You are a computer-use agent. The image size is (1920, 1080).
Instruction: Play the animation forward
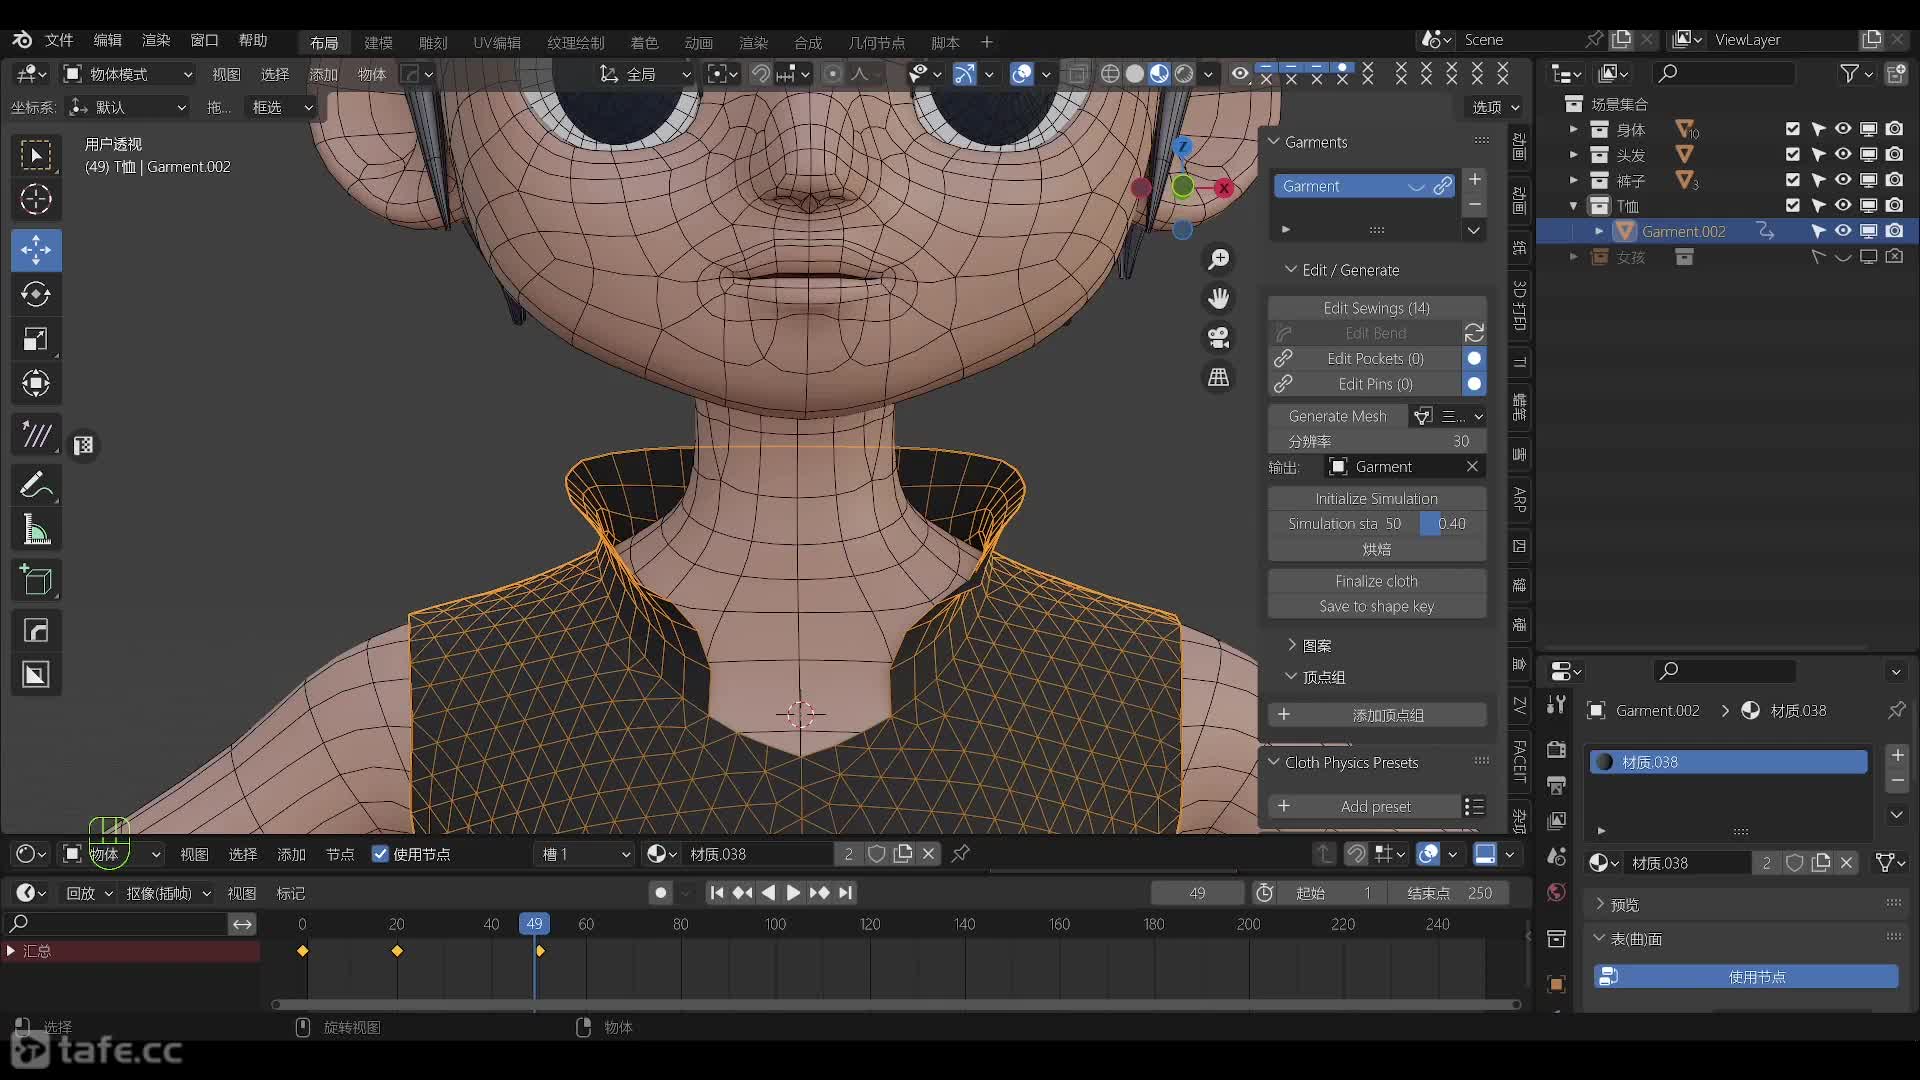pos(793,893)
